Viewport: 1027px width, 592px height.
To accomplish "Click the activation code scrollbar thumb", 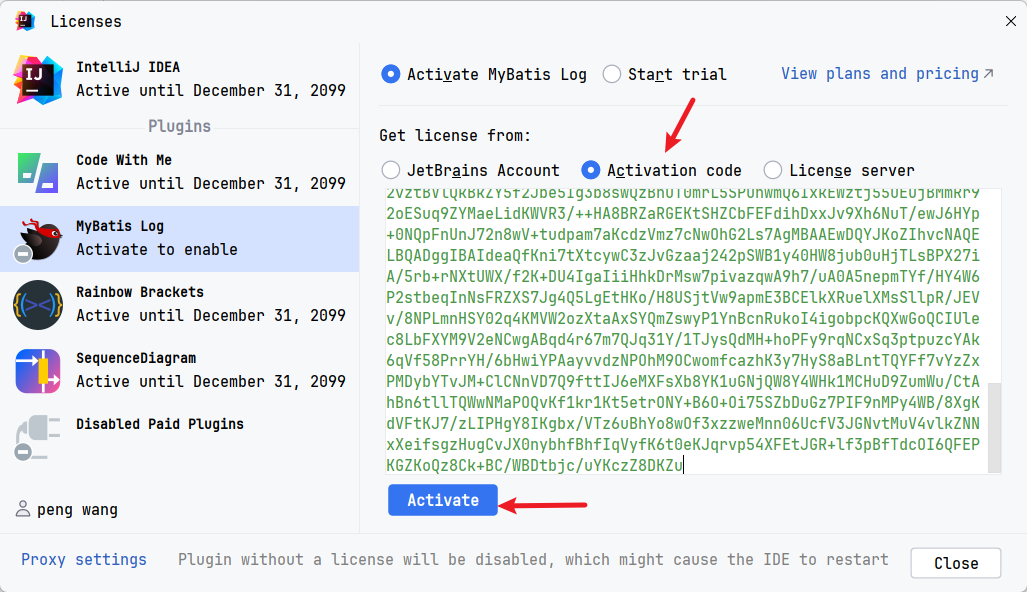I will [994, 427].
